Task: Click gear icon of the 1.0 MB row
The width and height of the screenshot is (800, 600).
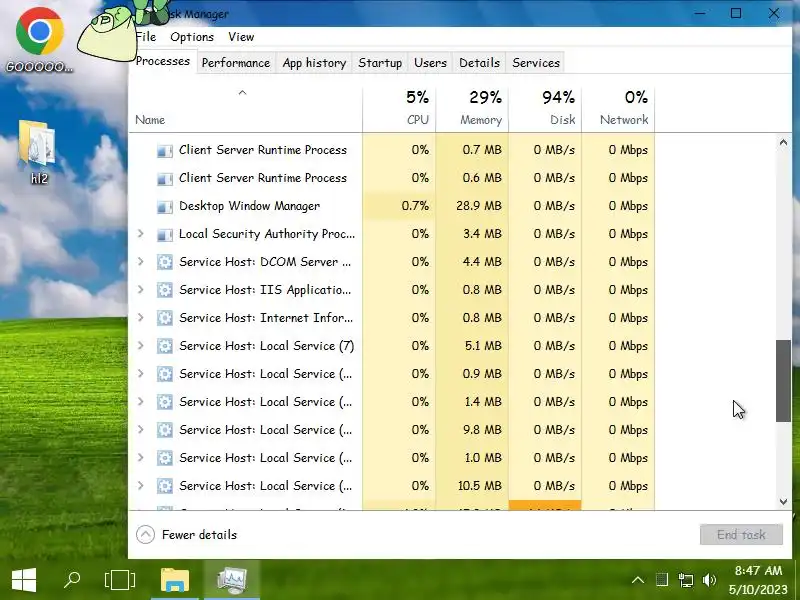Action: point(164,459)
